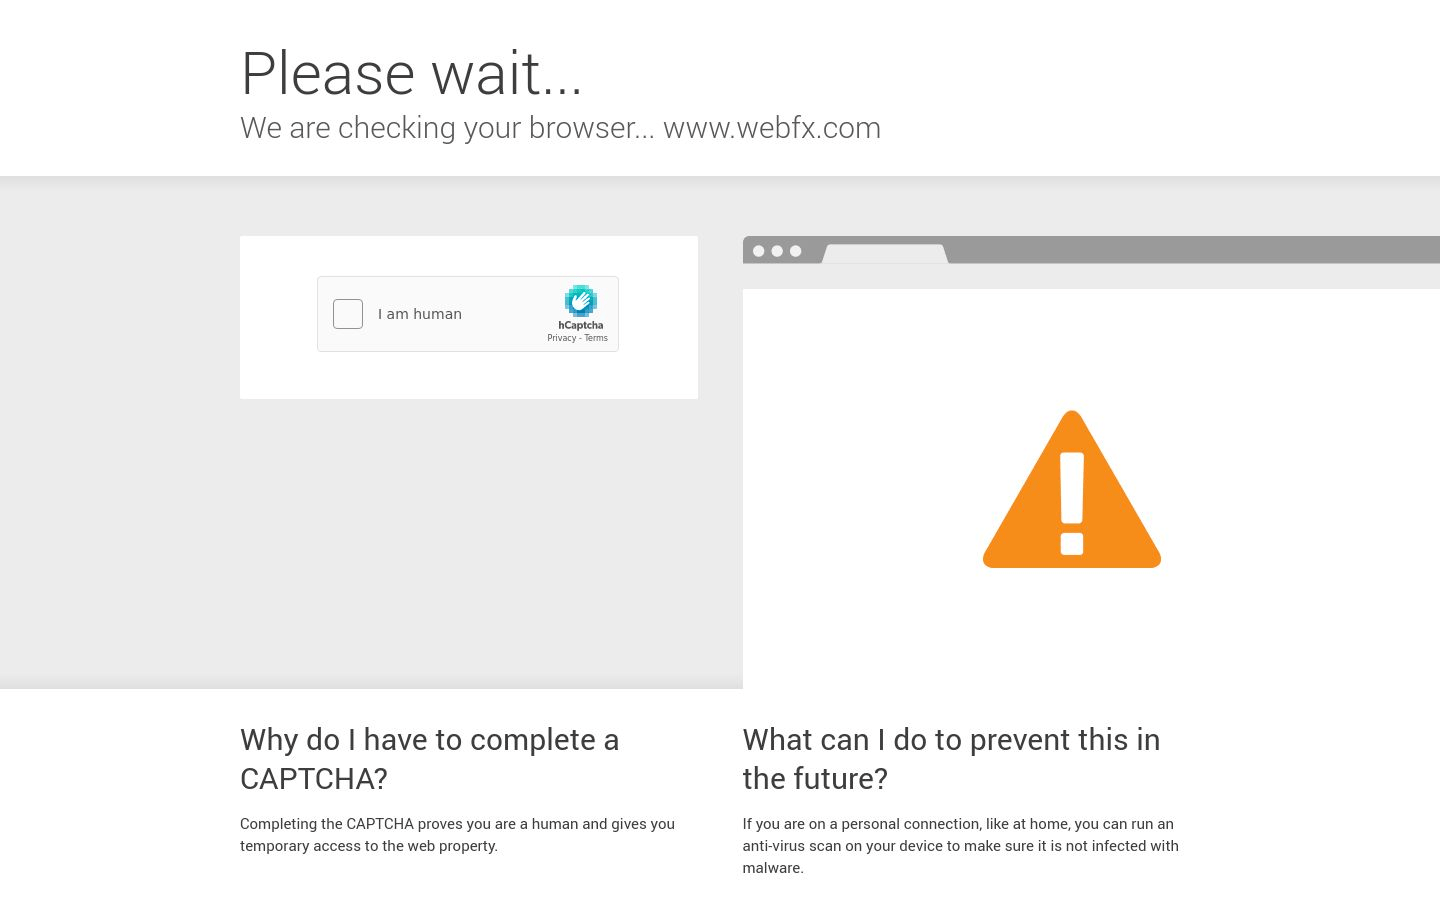Image resolution: width=1440 pixels, height=900 pixels.
Task: Click the anti-virus scan advice paragraph
Action: coord(960,846)
